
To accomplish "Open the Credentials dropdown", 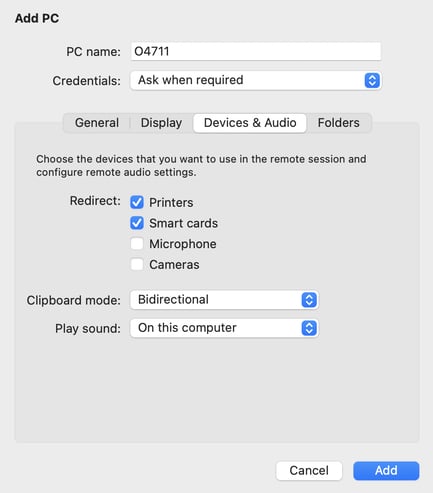I will [x=256, y=80].
